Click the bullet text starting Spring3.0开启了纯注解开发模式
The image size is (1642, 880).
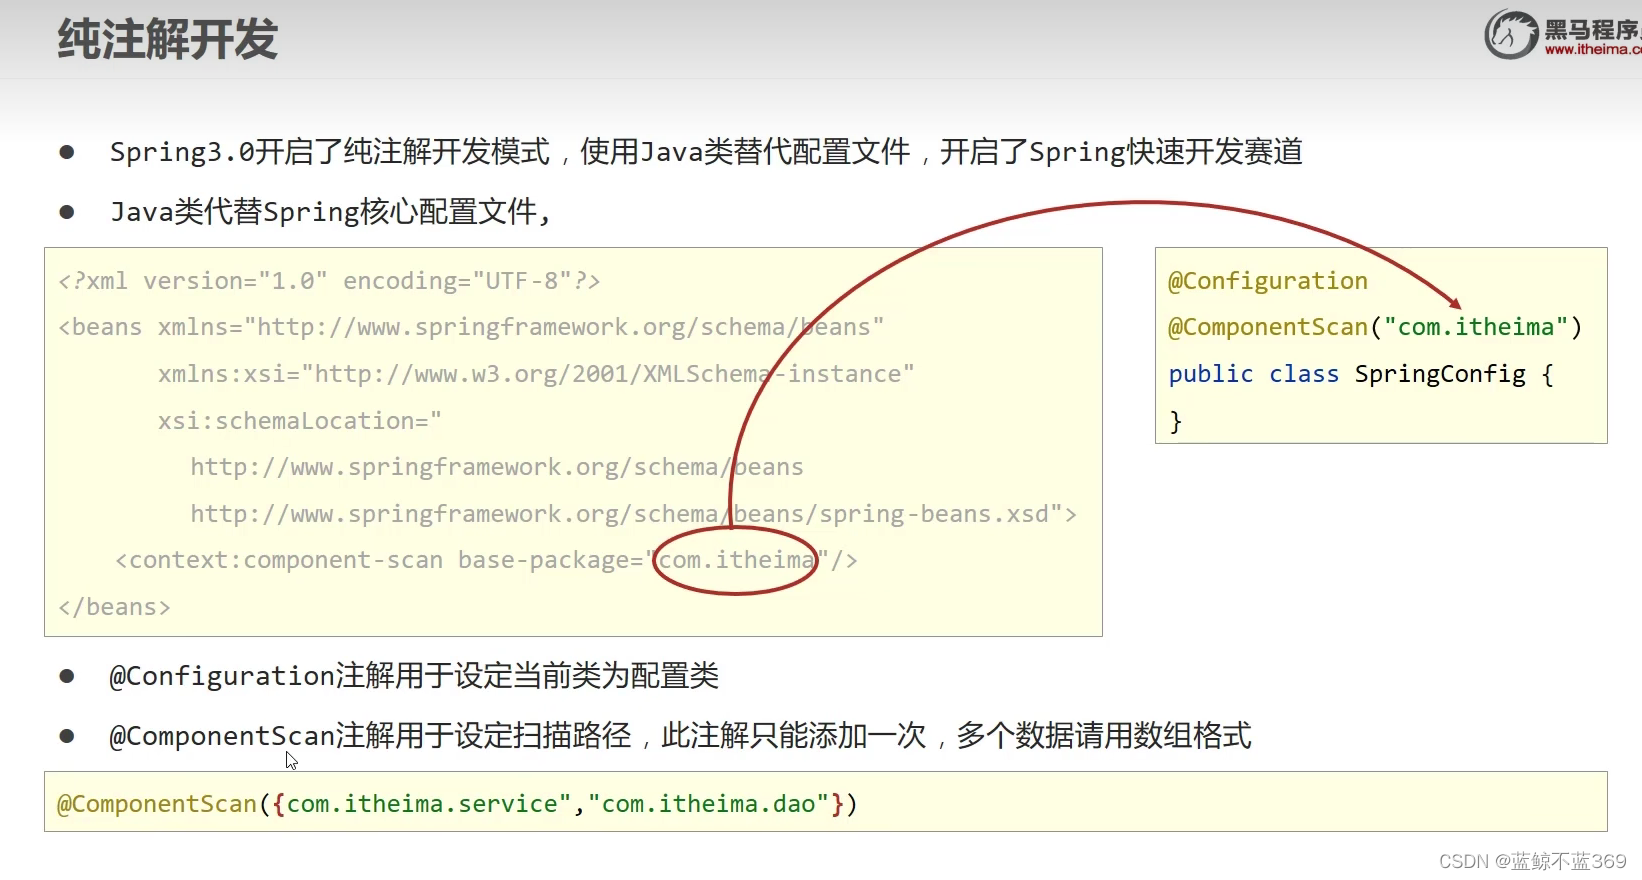click(x=706, y=152)
